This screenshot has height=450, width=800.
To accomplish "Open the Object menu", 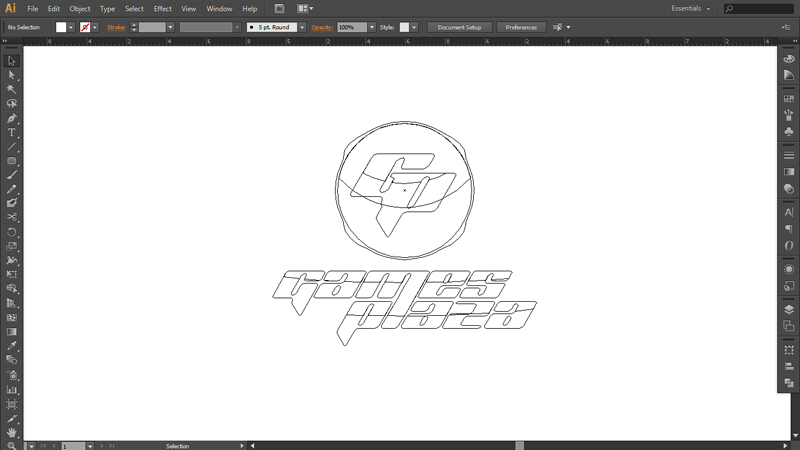I will [80, 8].
